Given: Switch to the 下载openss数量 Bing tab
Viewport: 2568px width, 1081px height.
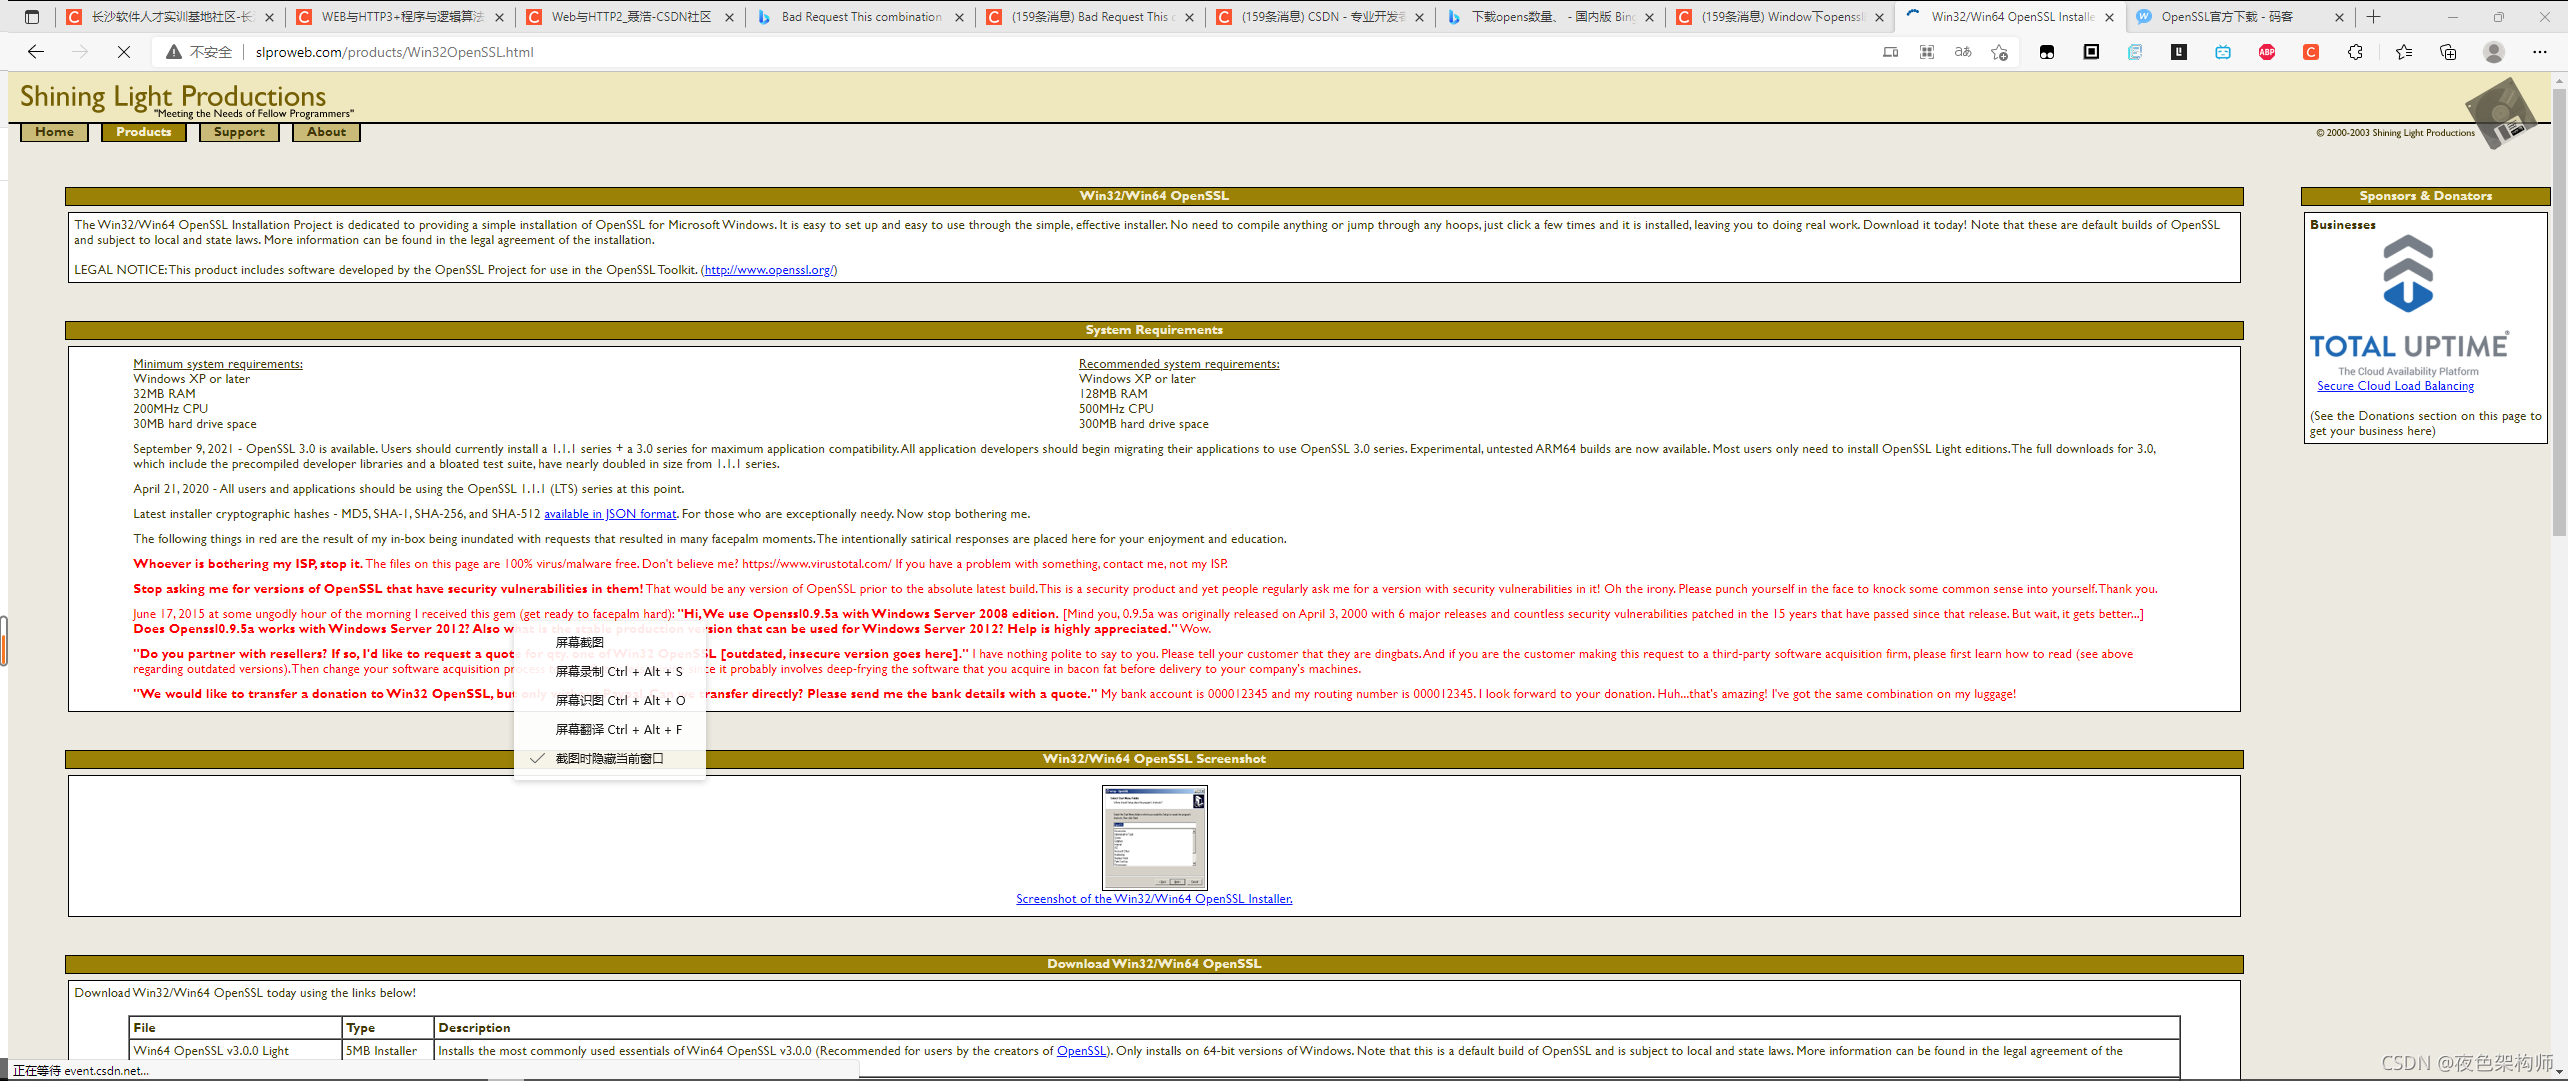Looking at the screenshot, I should [x=1551, y=17].
